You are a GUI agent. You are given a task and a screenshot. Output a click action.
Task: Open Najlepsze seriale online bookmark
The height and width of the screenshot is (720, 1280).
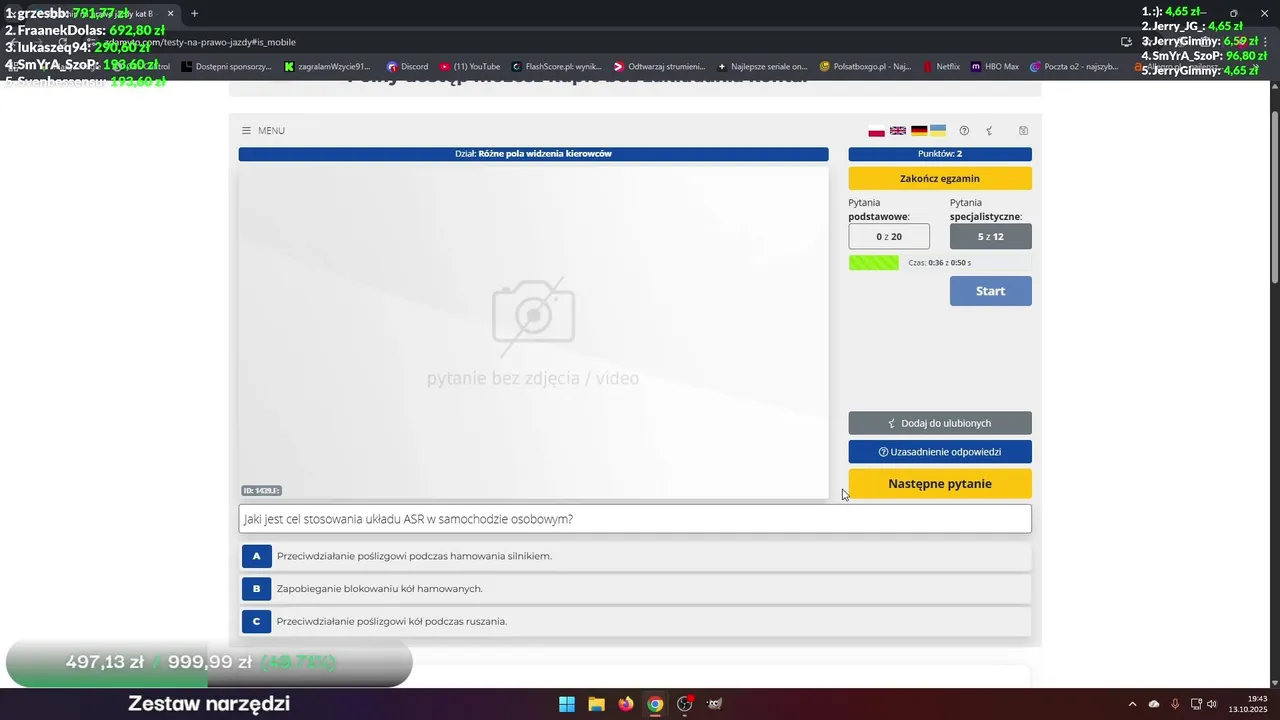click(x=763, y=67)
